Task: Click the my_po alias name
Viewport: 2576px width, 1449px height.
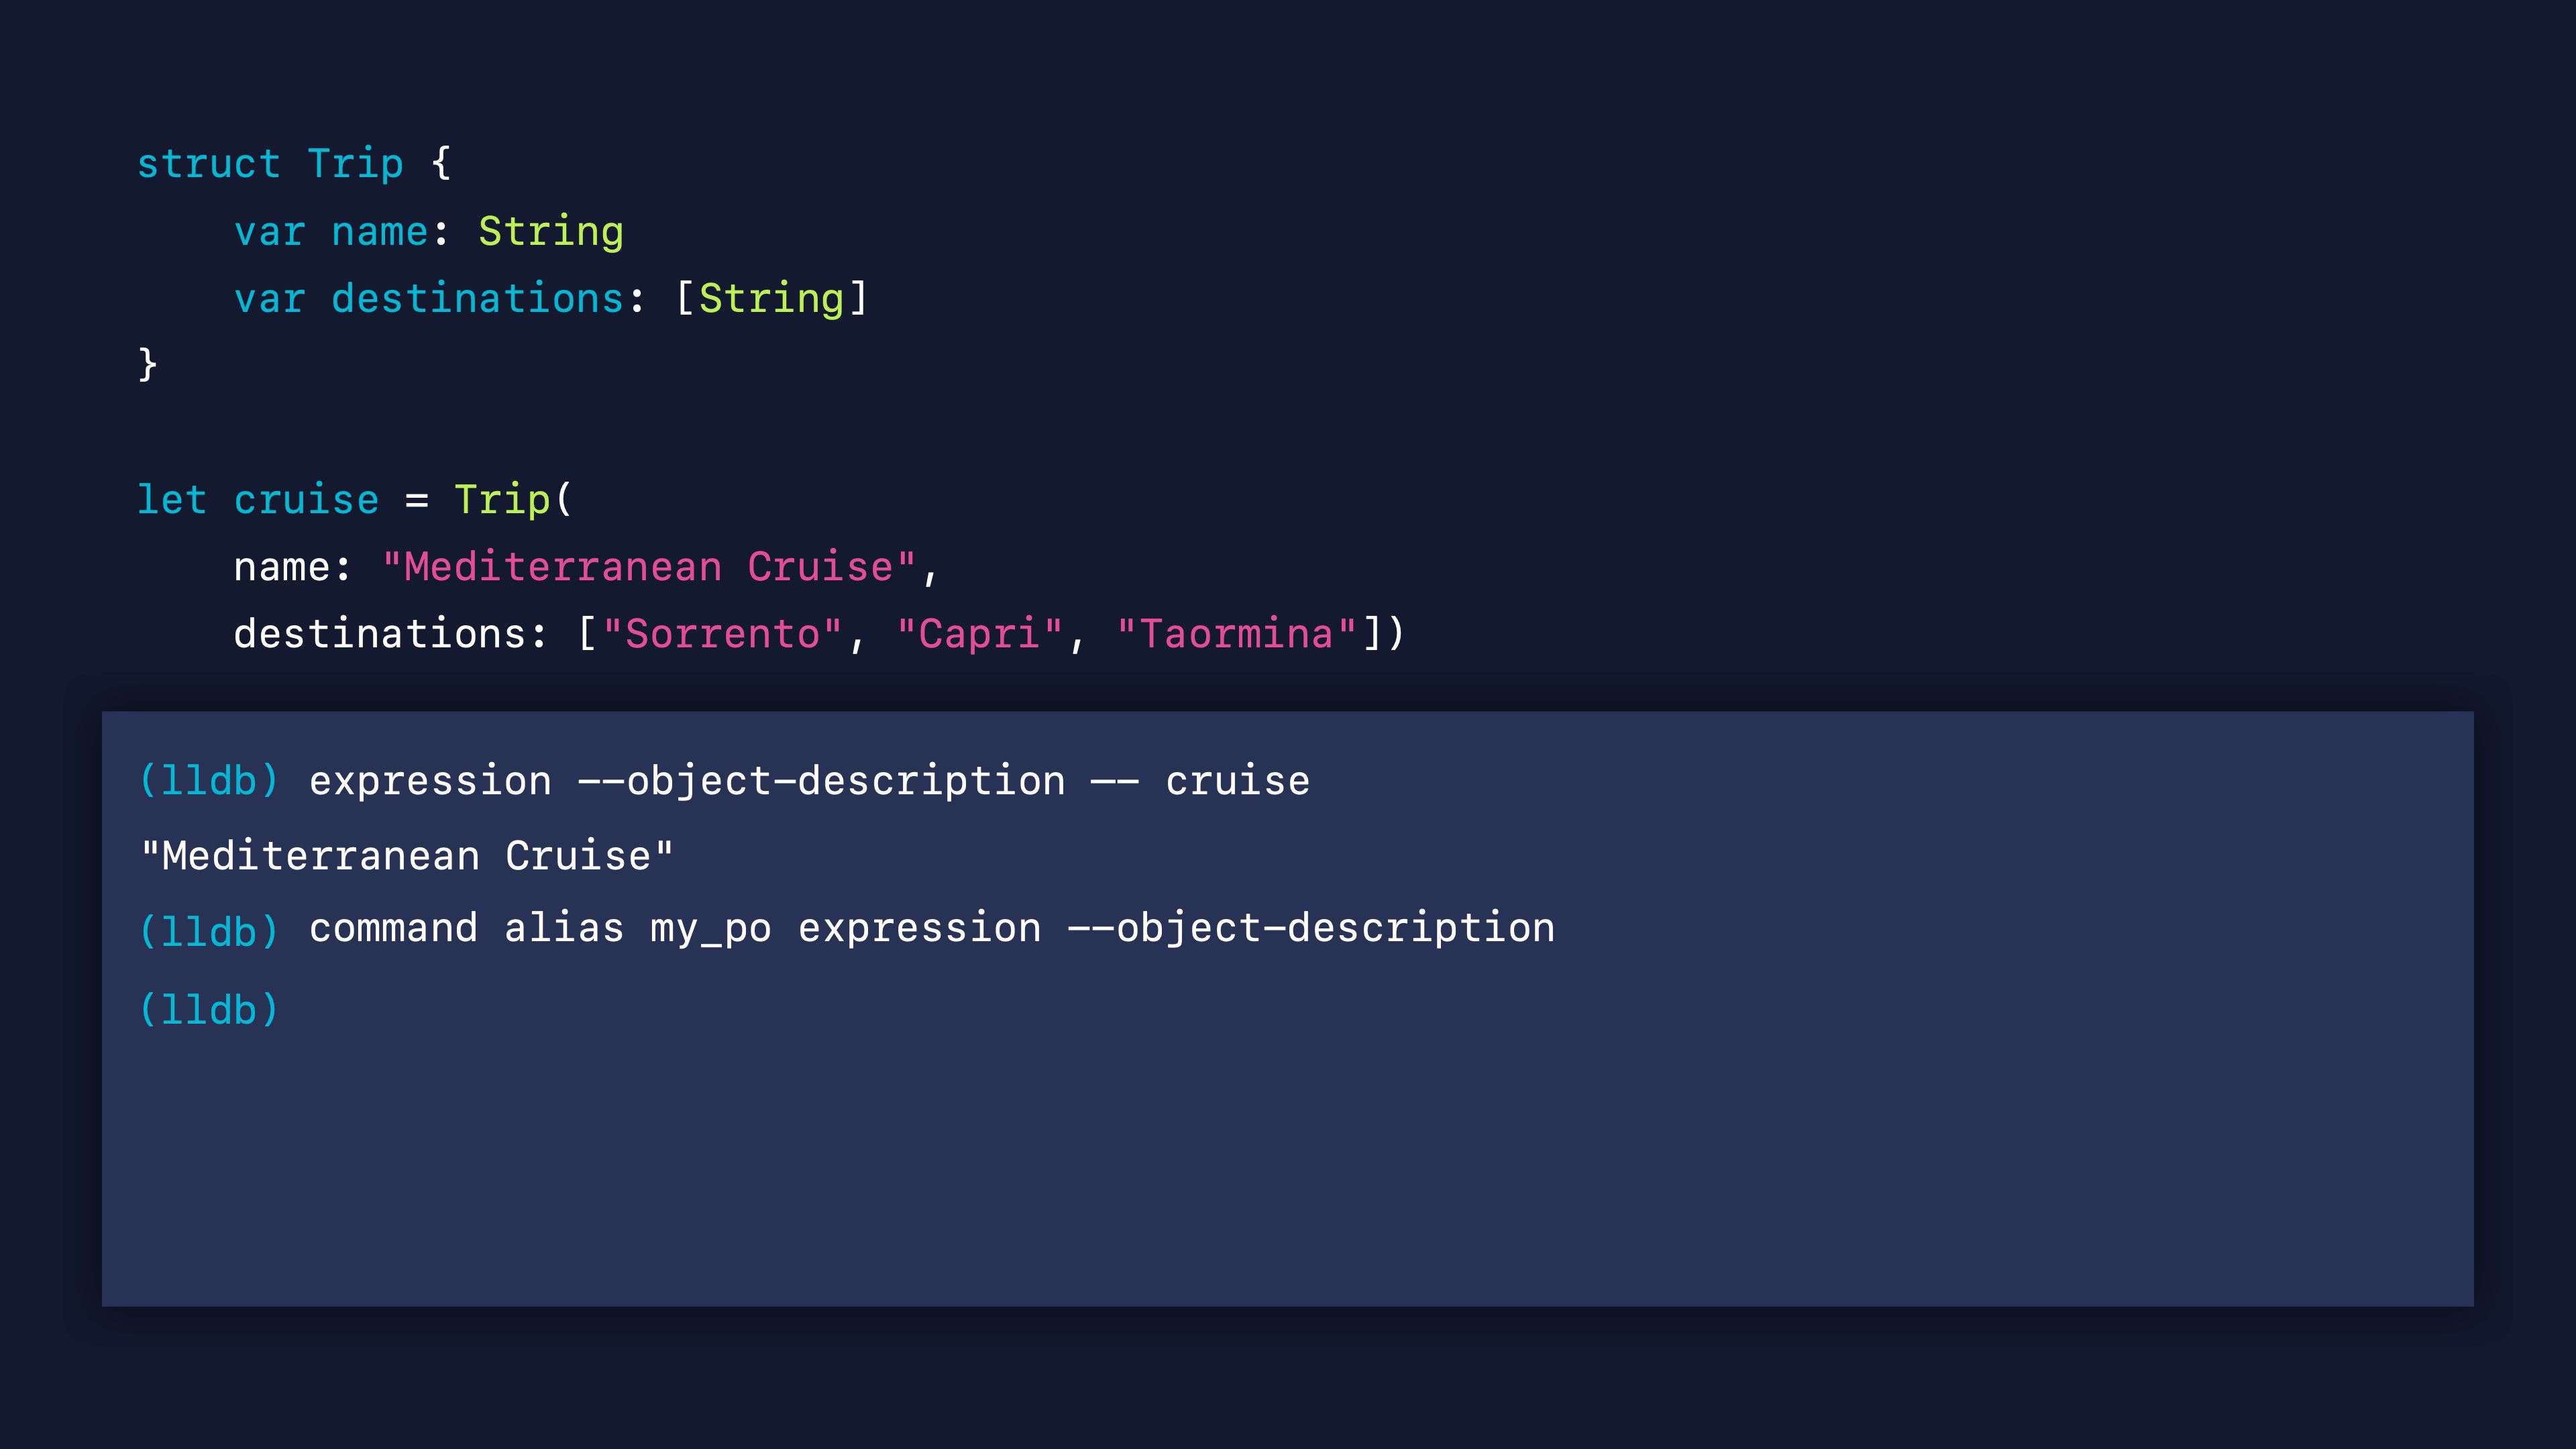Action: pos(711,929)
